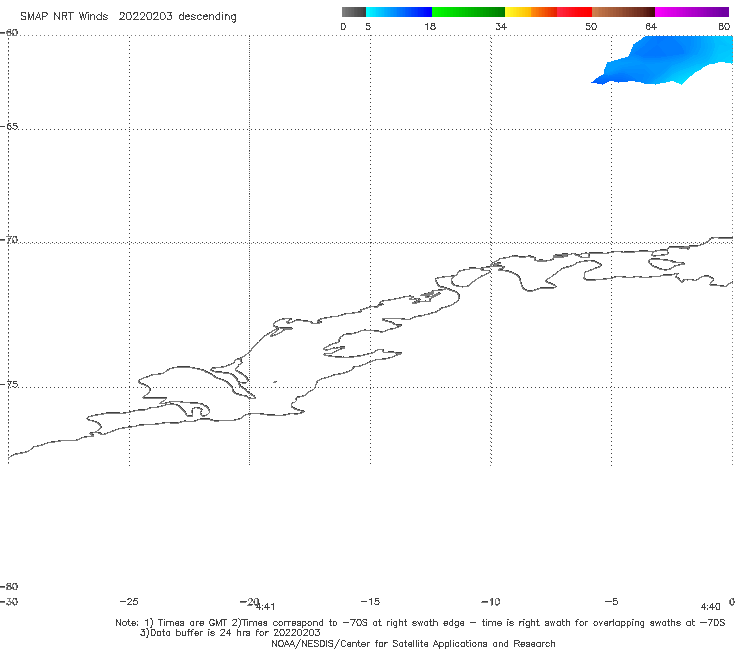Pick the magenta-purple segment of the color bar
This screenshot has height=650, width=740.
tap(692, 12)
